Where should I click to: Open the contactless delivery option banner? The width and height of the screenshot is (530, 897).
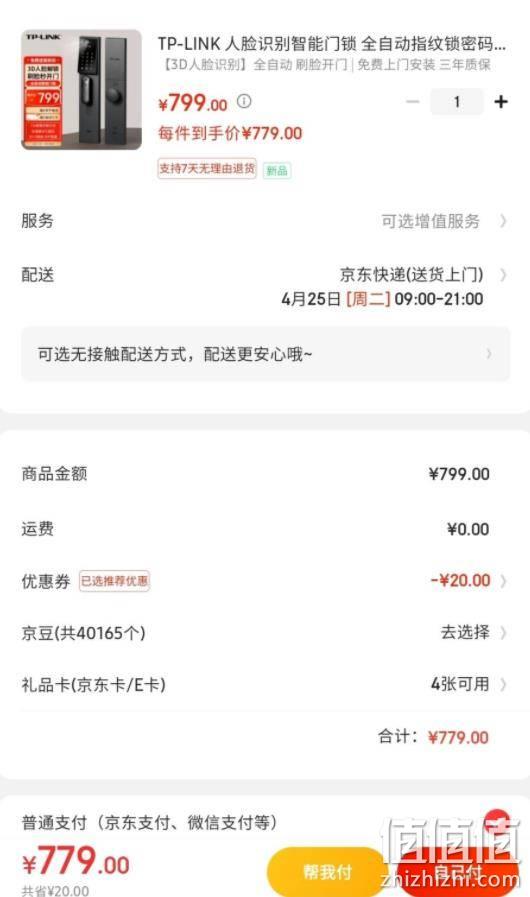tap(266, 354)
